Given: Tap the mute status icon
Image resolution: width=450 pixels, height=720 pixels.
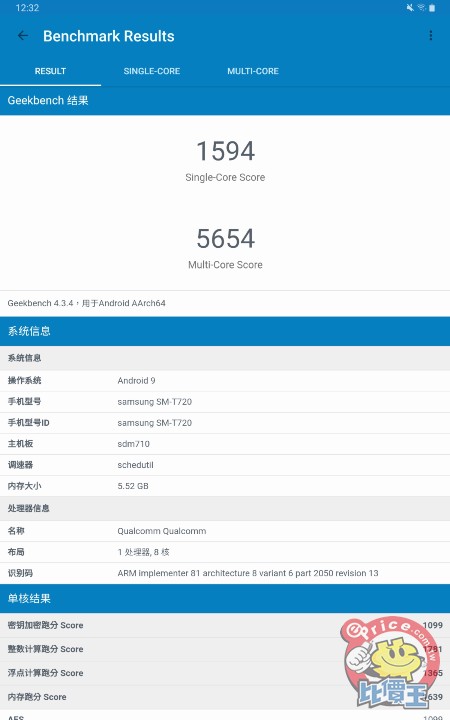Looking at the screenshot, I should pos(410,8).
